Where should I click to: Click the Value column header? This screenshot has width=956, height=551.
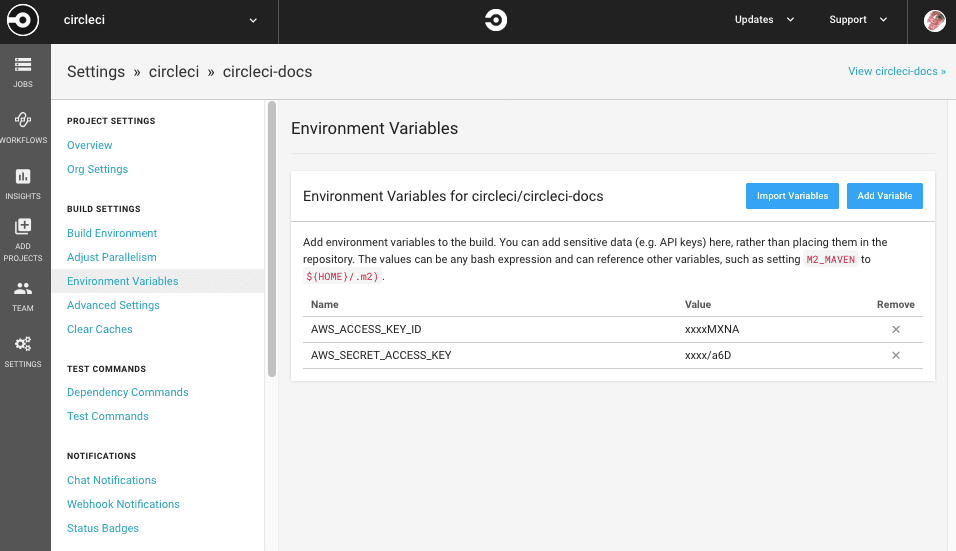[697, 304]
